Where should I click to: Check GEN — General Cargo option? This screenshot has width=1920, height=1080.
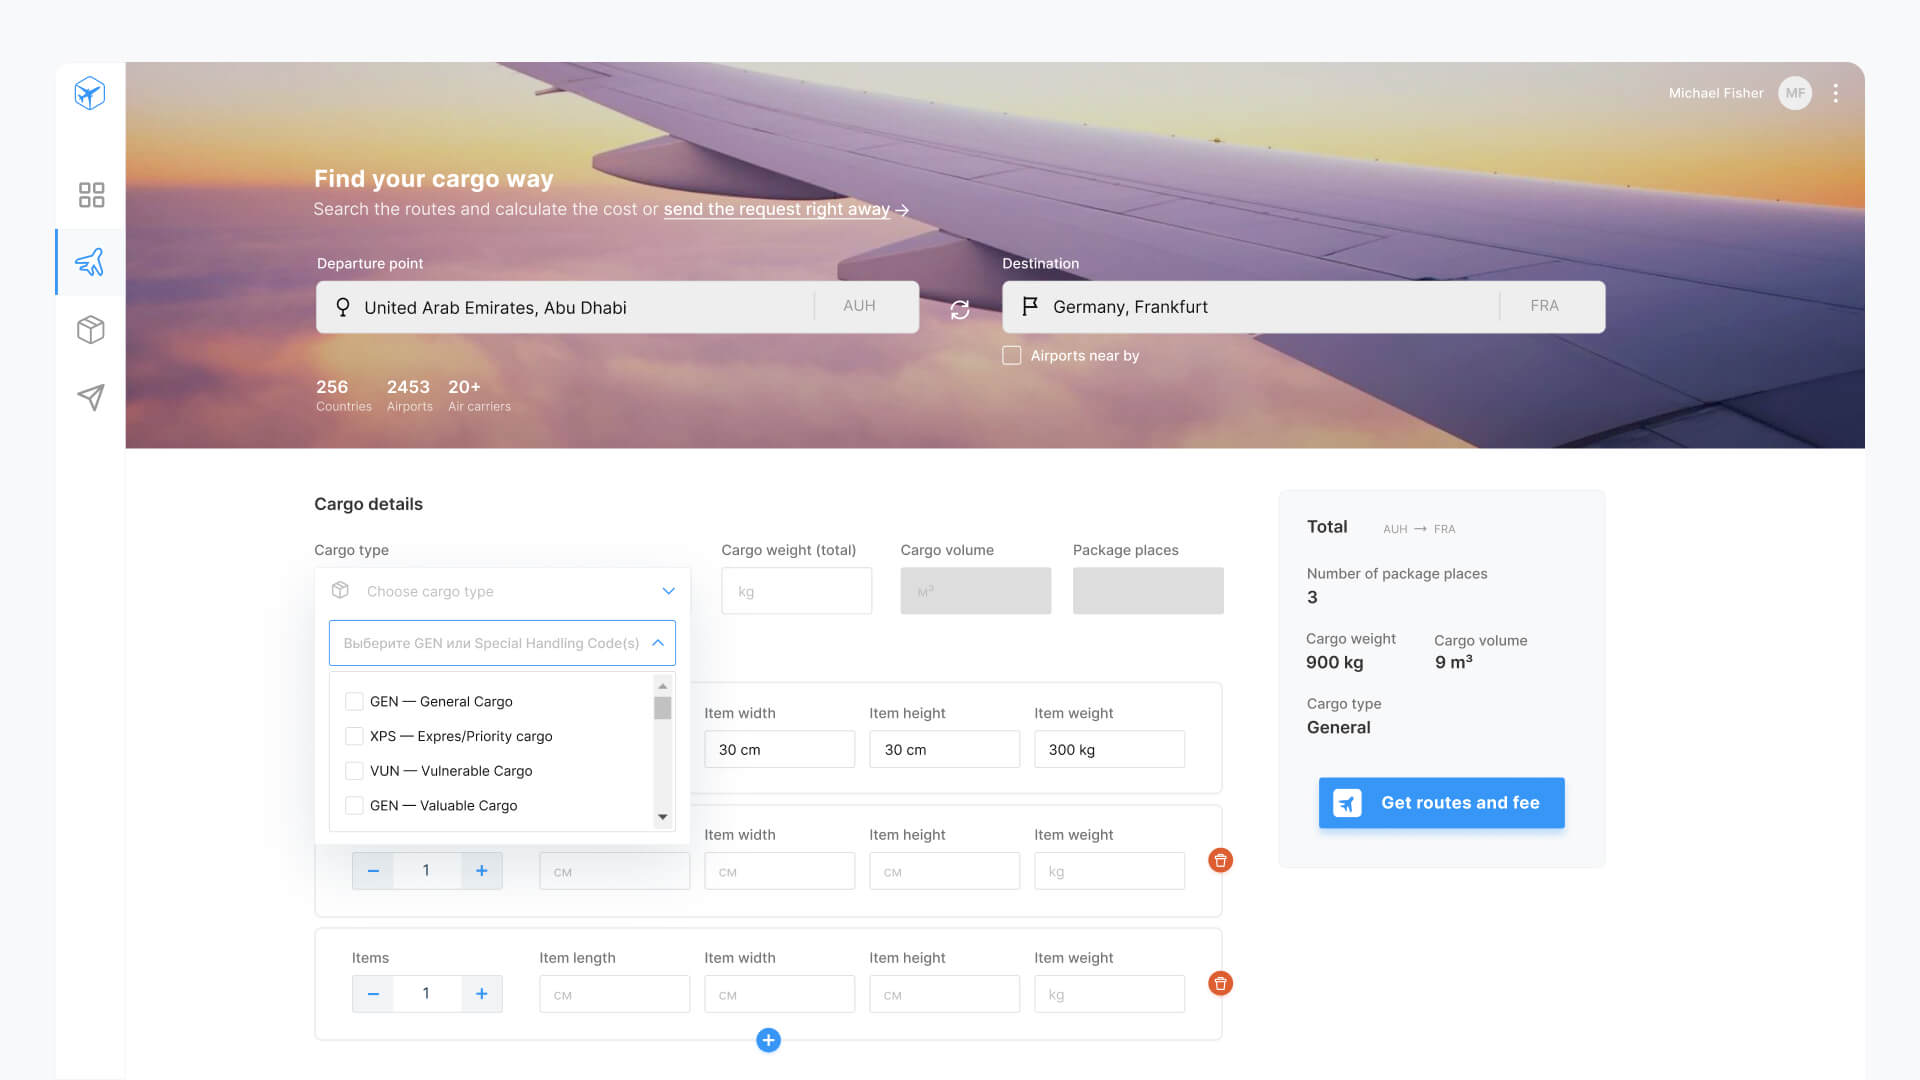pyautogui.click(x=354, y=701)
